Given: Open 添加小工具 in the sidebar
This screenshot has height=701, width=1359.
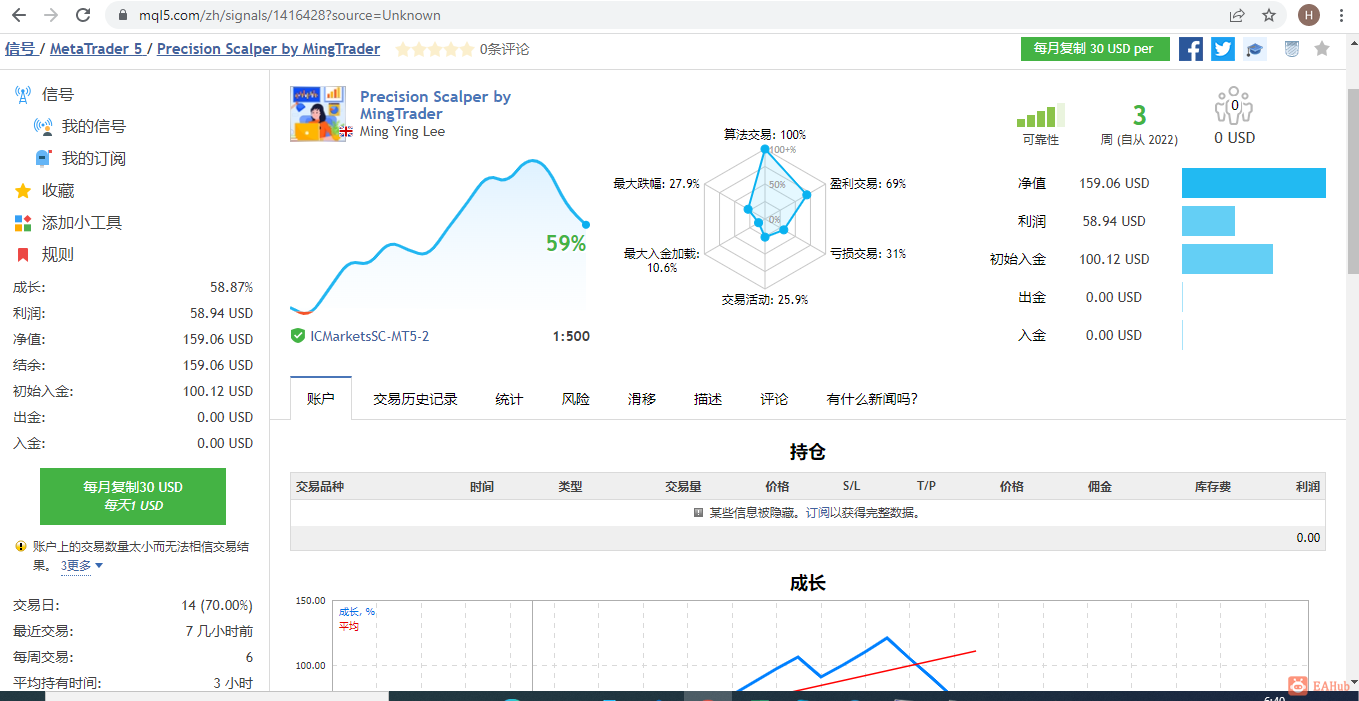Looking at the screenshot, I should [x=82, y=223].
